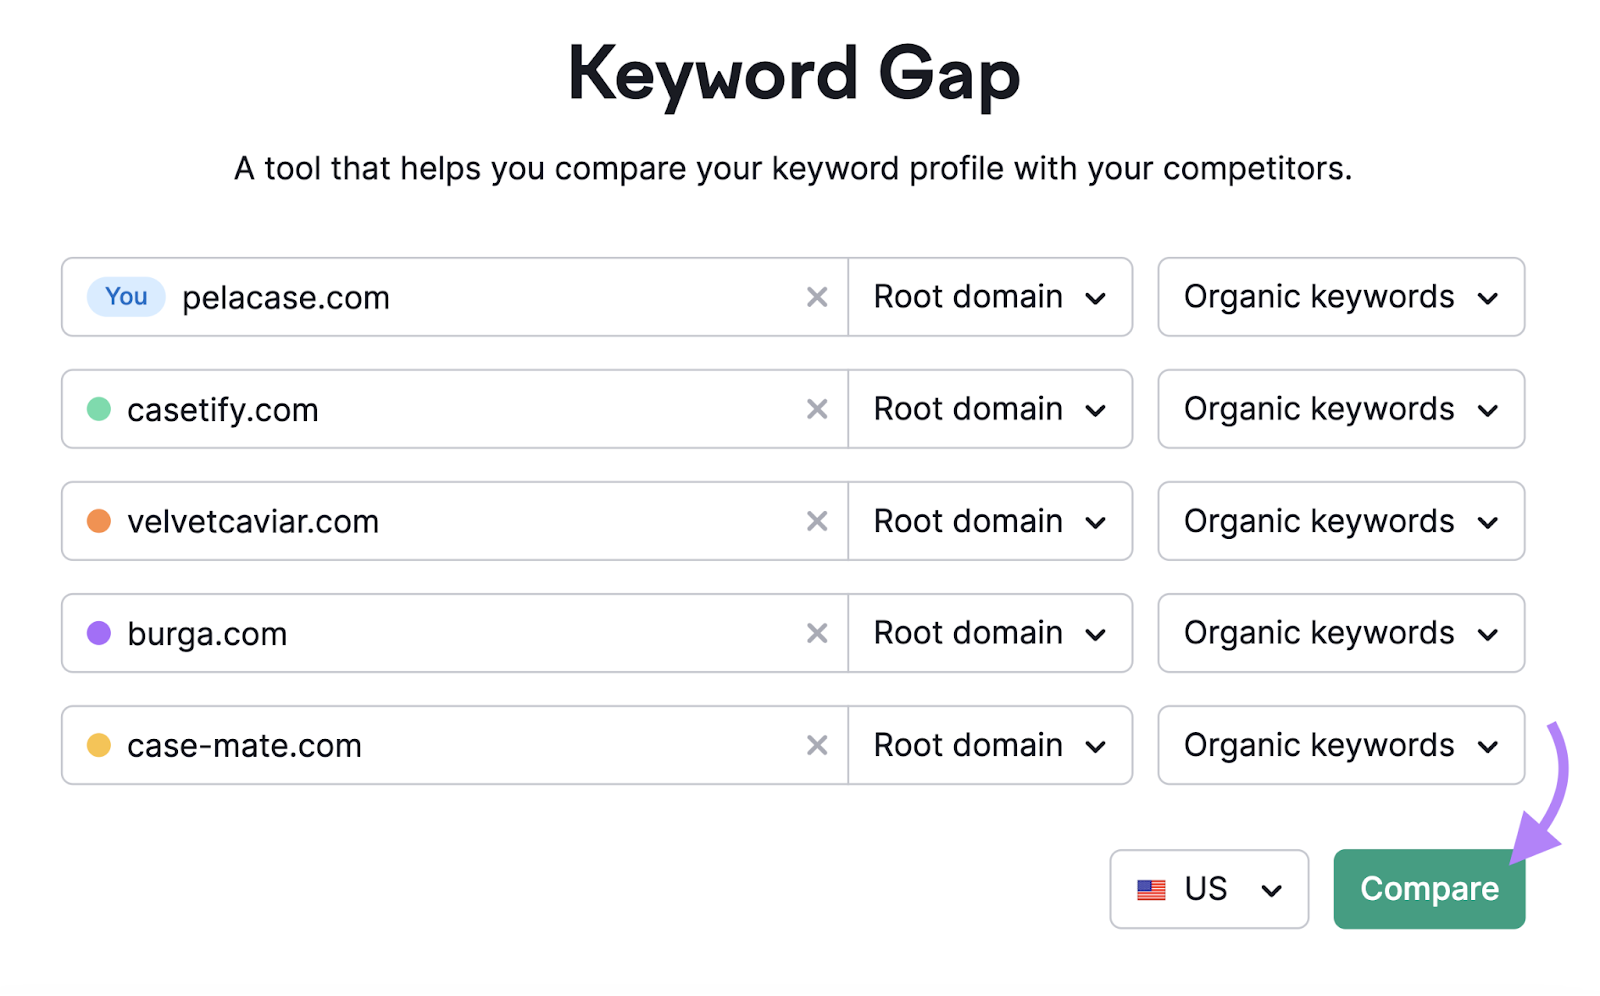Remove casetify.com using its X icon
1600x996 pixels.
click(817, 408)
